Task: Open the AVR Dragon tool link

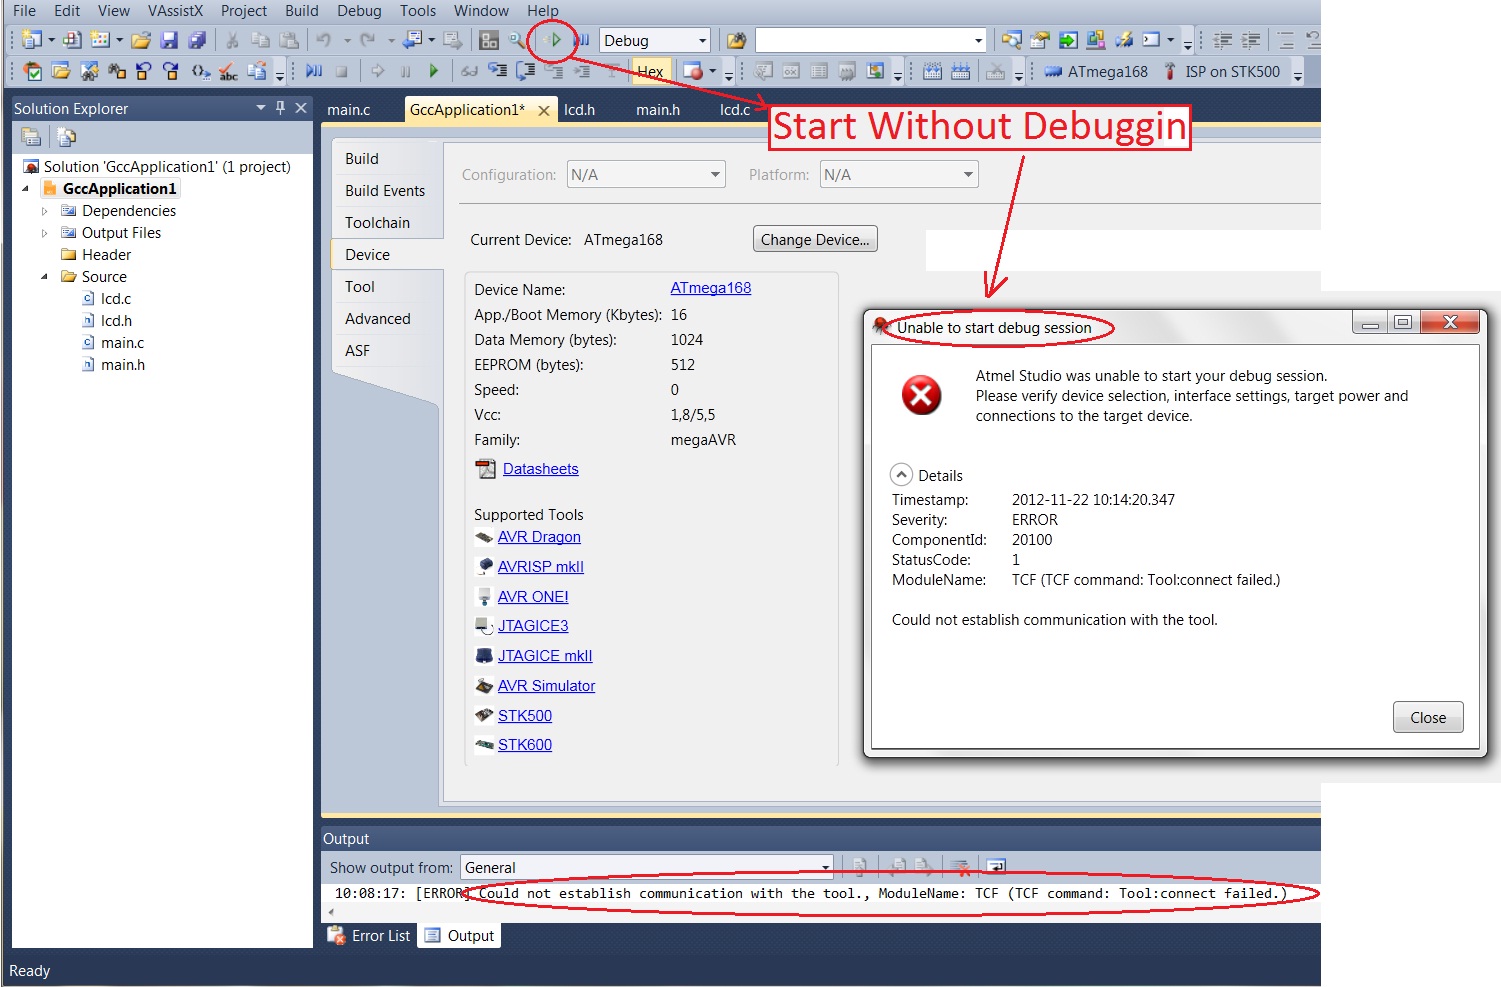Action: tap(539, 537)
